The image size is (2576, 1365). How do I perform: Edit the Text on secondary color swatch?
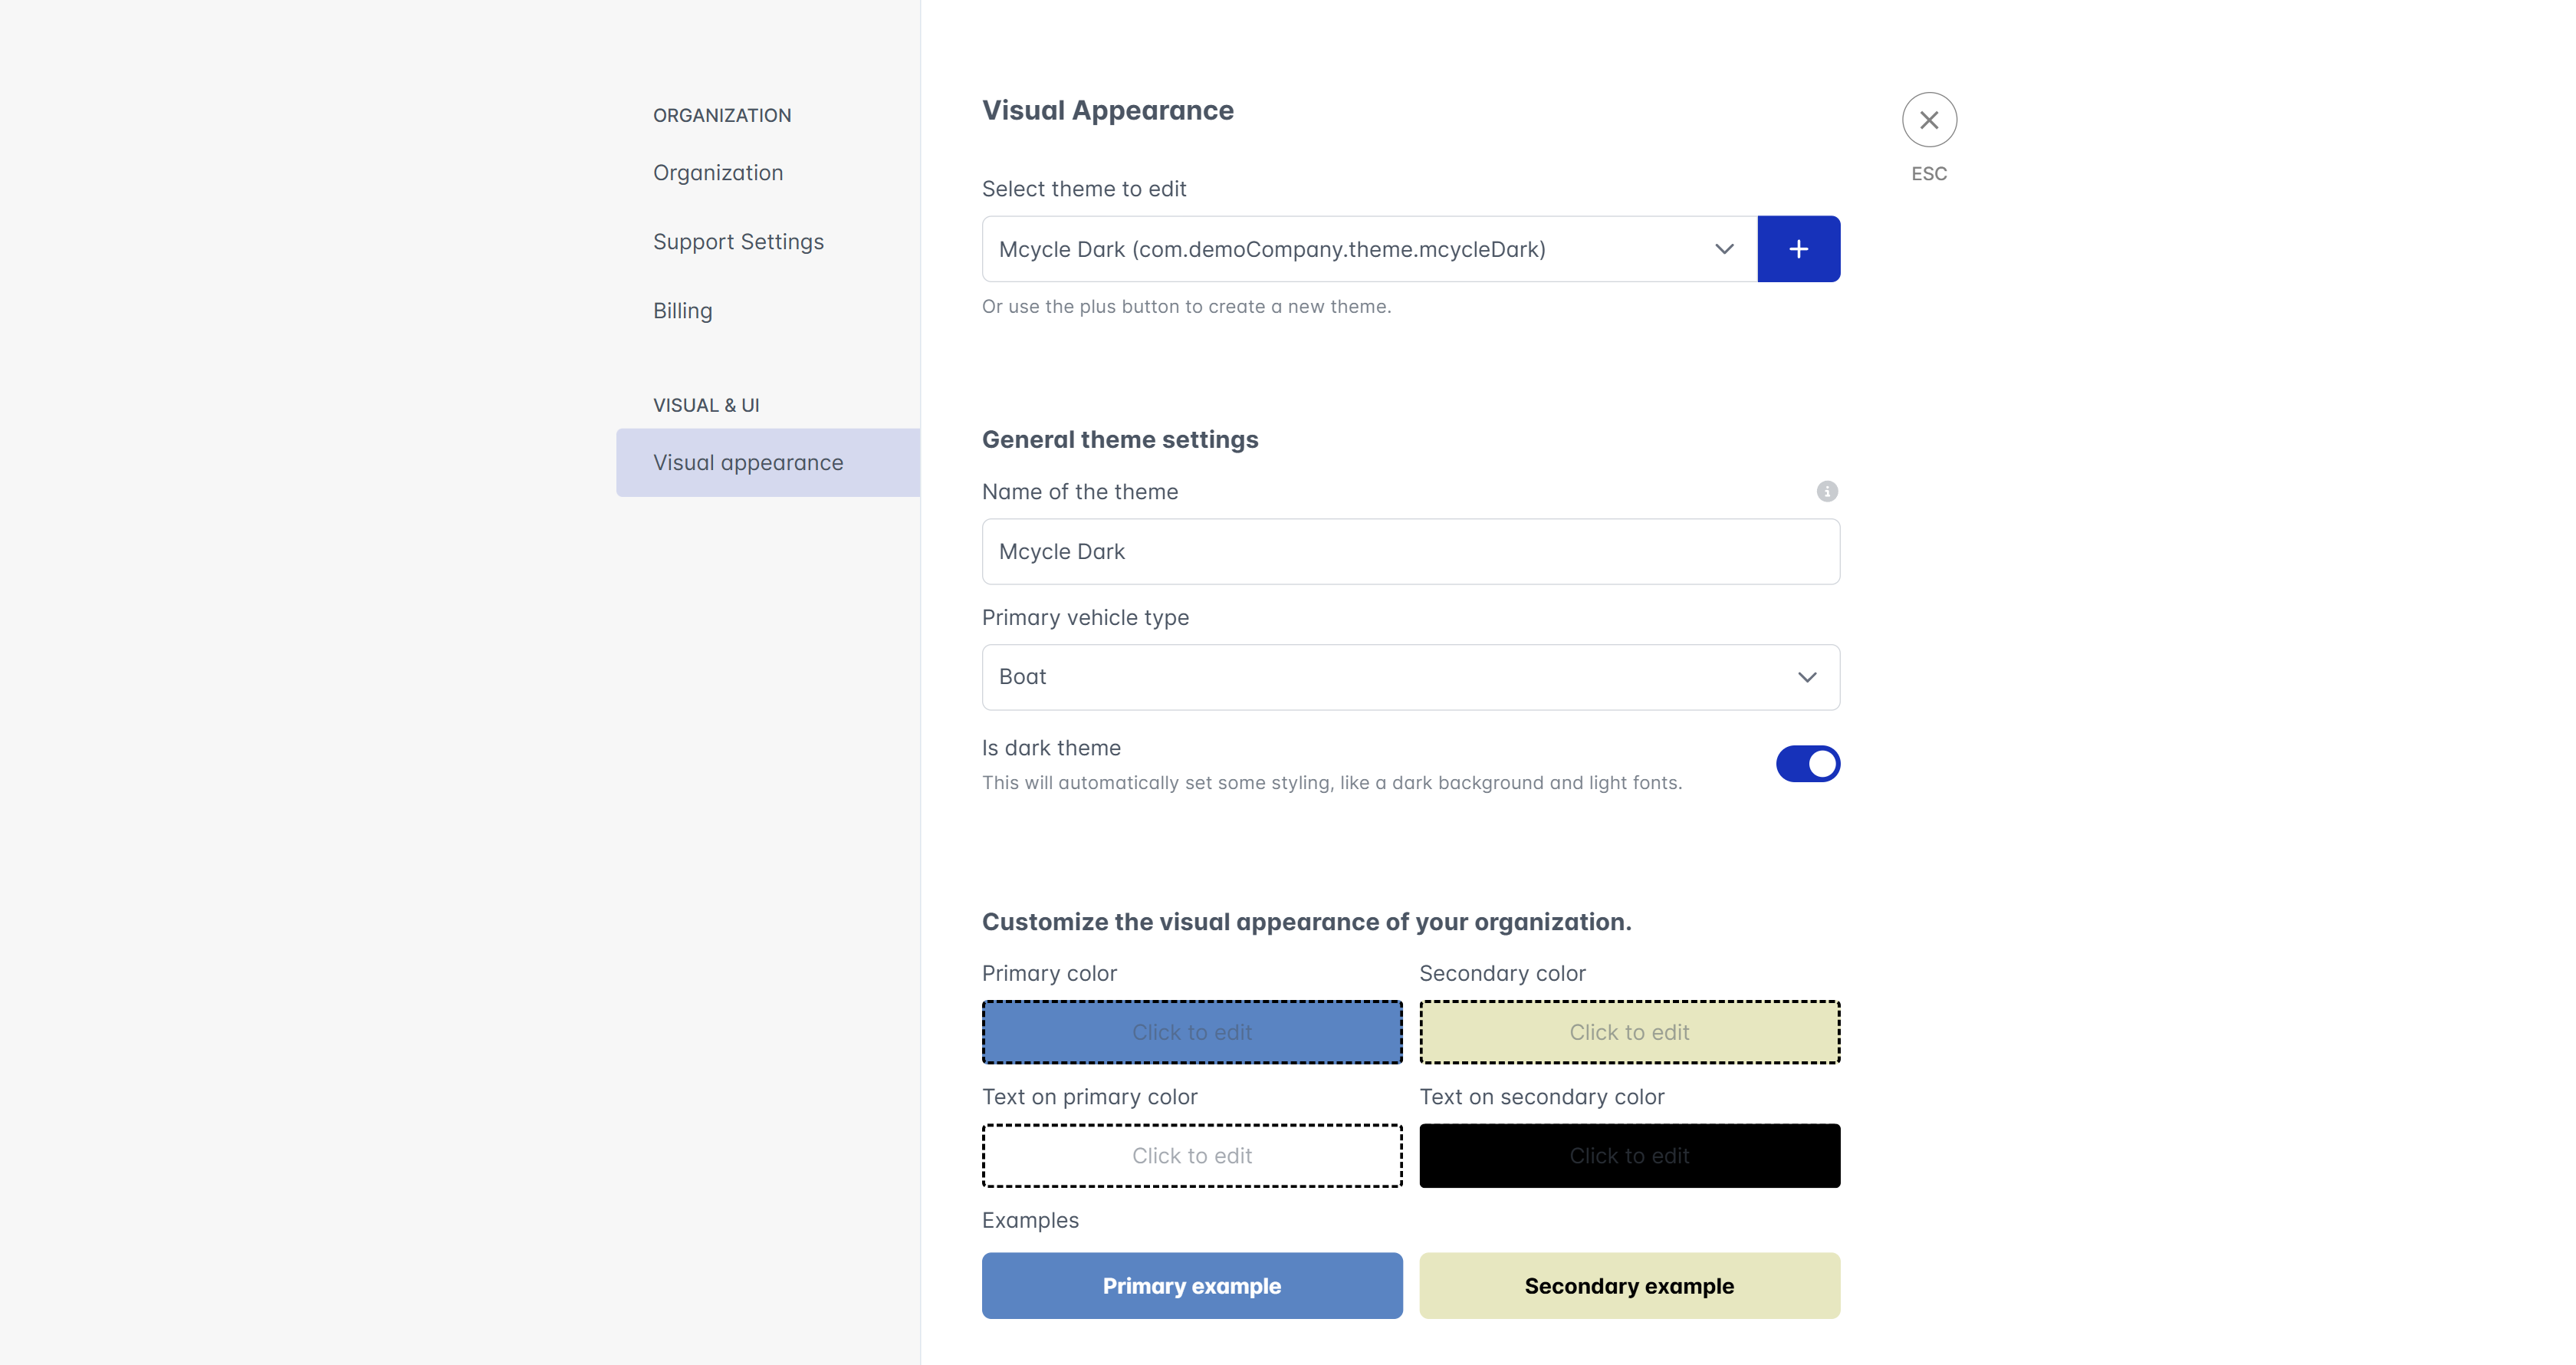1628,1156
